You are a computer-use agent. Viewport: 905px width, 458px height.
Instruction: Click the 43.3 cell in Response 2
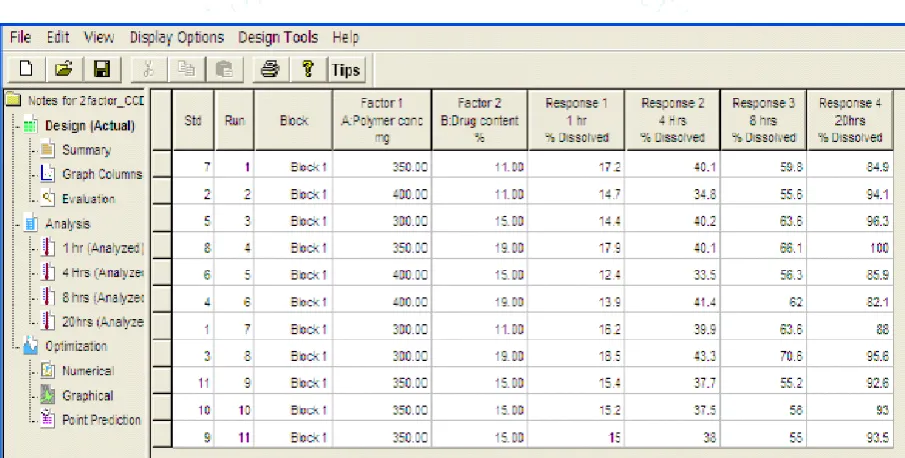672,356
